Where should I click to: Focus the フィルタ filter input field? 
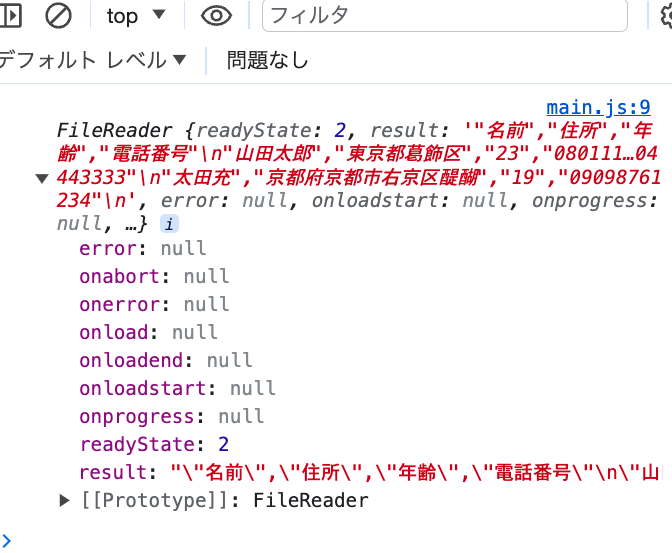tap(445, 16)
